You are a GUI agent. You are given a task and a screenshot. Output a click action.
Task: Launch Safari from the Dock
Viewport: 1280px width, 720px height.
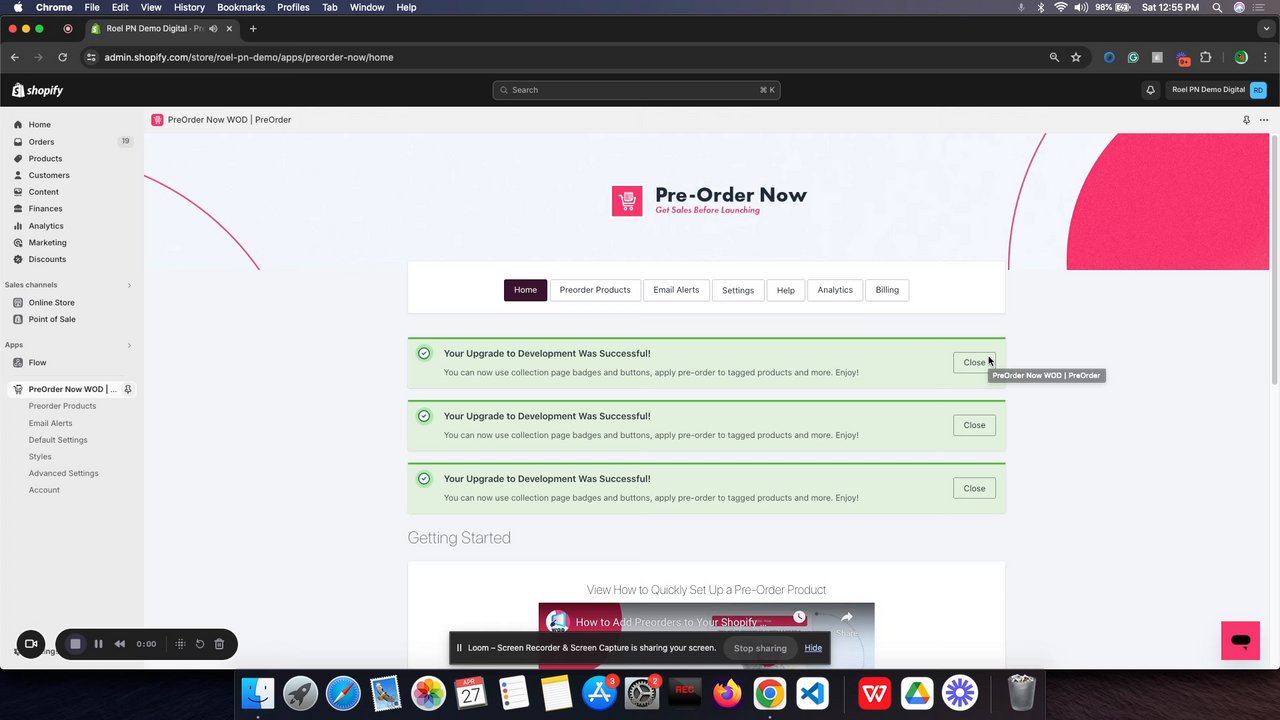(x=342, y=693)
